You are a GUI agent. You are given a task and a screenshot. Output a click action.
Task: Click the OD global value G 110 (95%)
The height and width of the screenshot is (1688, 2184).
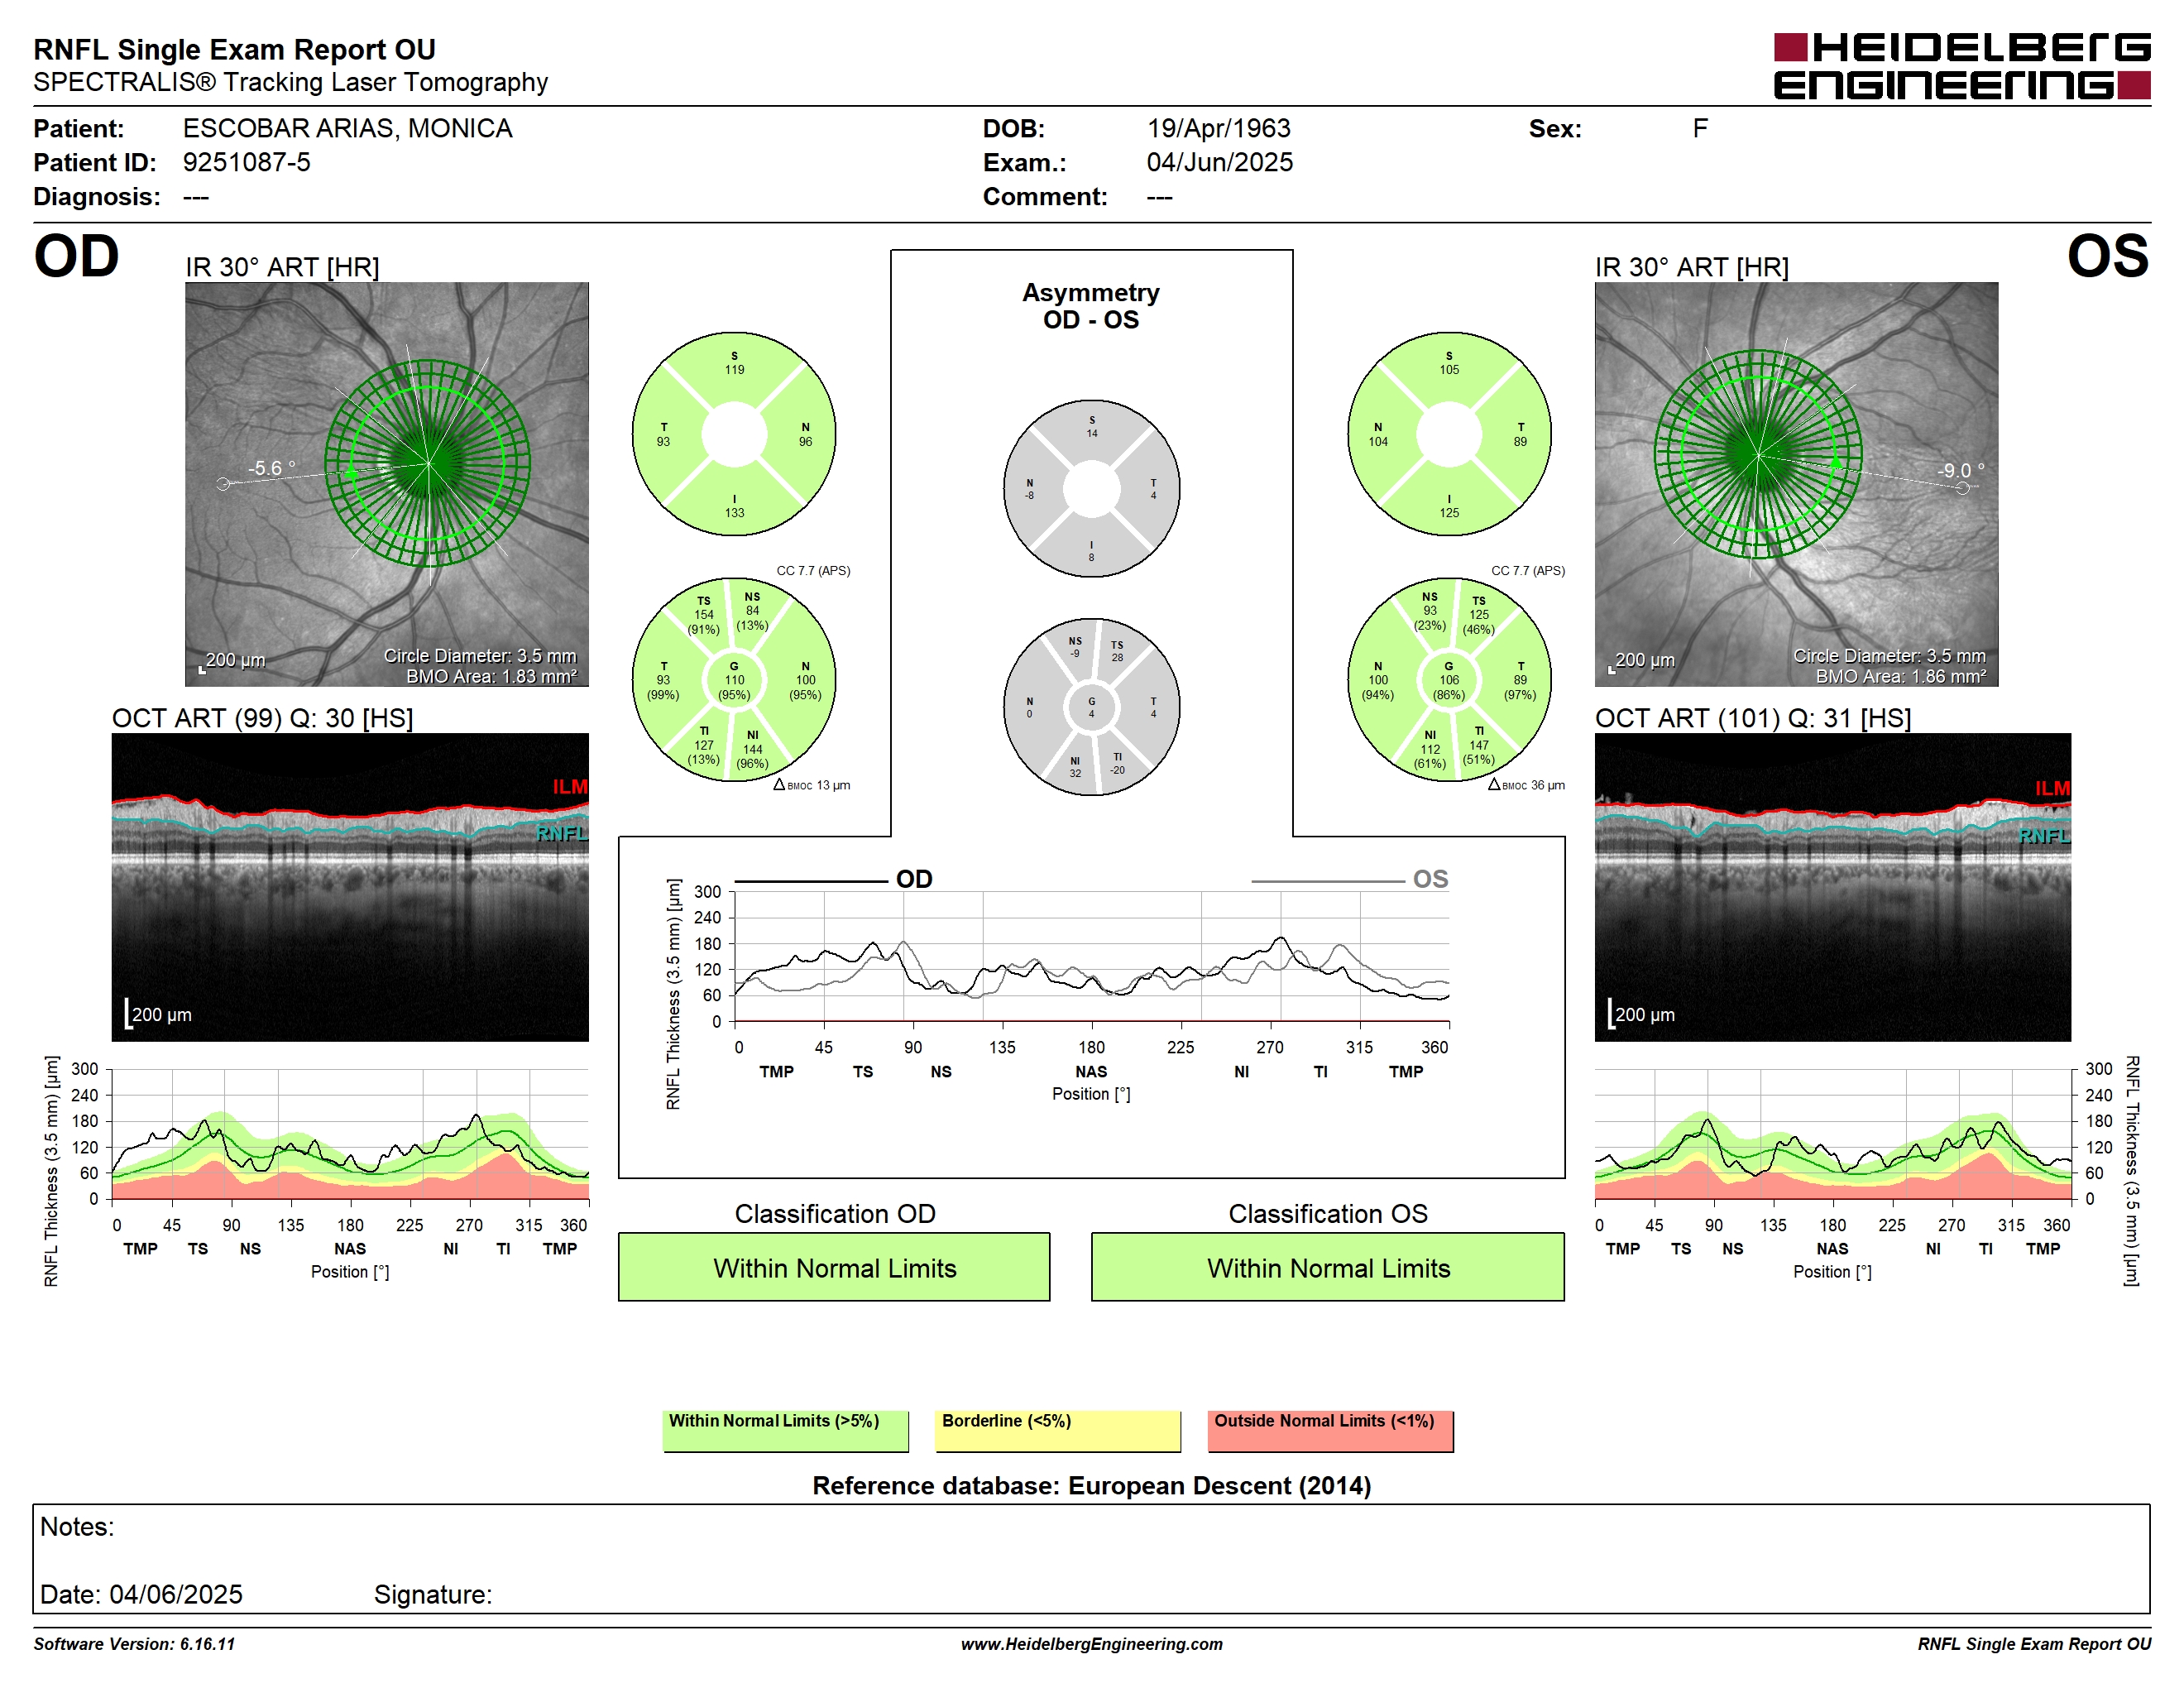pos(733,680)
